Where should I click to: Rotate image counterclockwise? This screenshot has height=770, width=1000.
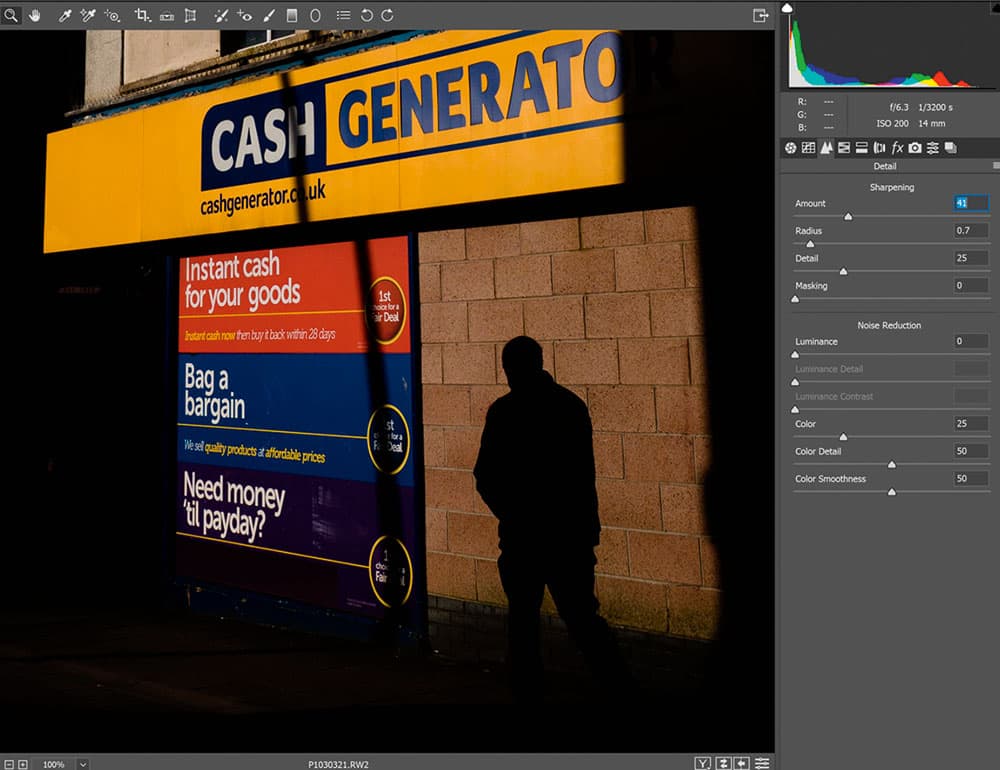[366, 15]
